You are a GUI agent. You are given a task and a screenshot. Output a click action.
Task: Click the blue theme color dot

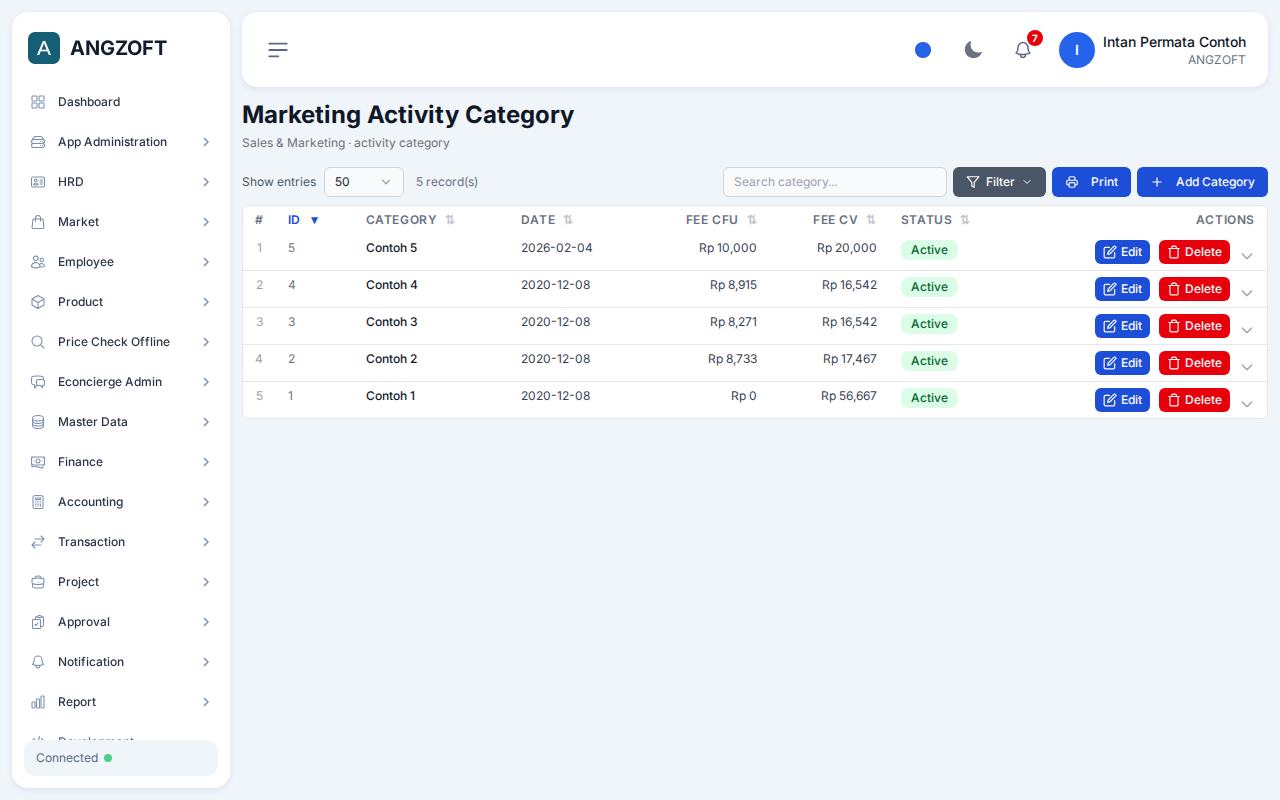click(x=923, y=50)
